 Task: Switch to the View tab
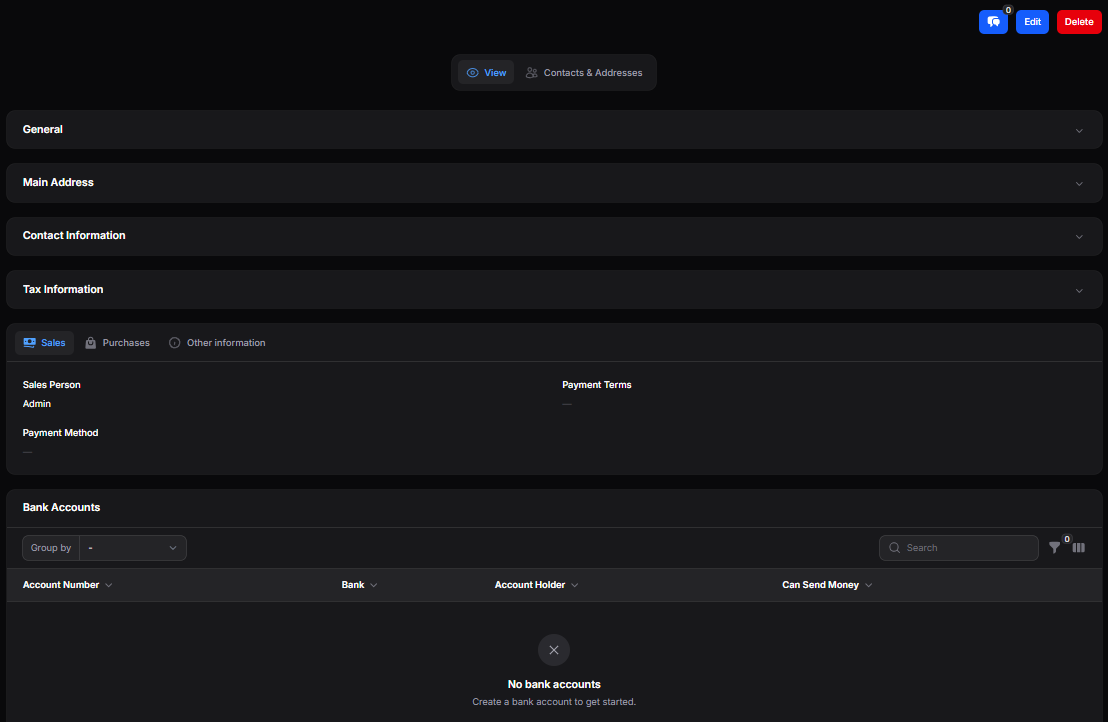point(486,73)
